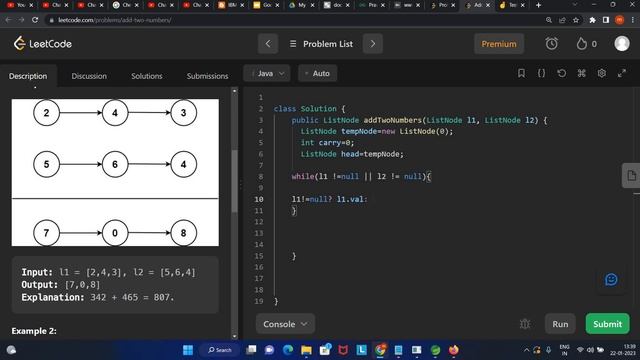Go to next problem arrow

pyautogui.click(x=373, y=44)
